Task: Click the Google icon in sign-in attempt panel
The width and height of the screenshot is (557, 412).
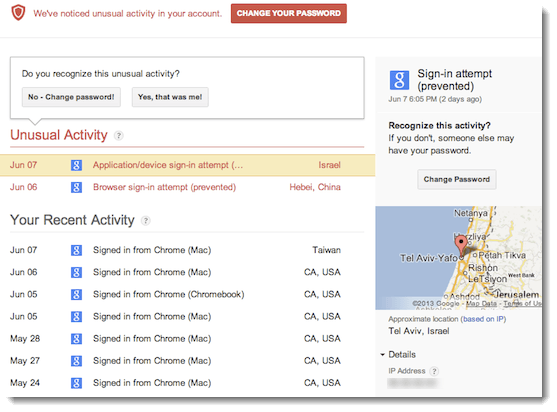Action: point(399,80)
